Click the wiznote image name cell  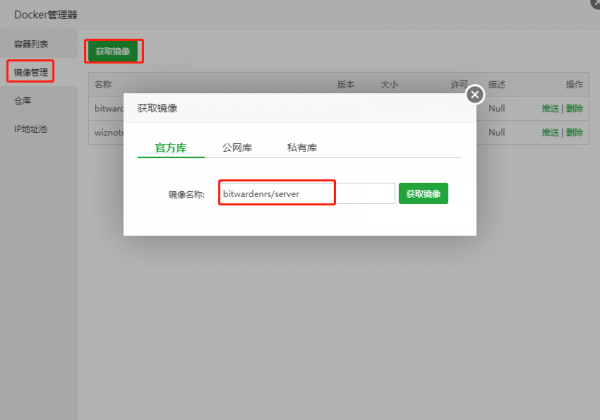(x=108, y=132)
